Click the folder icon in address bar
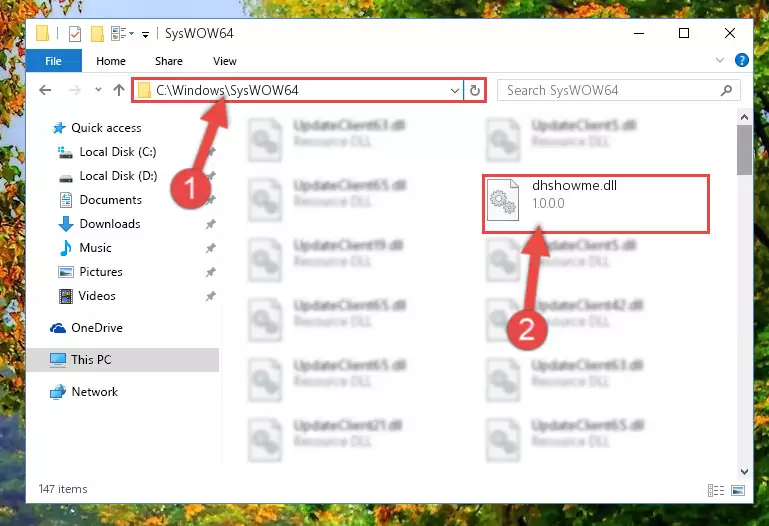This screenshot has height=526, width=769. 144,90
